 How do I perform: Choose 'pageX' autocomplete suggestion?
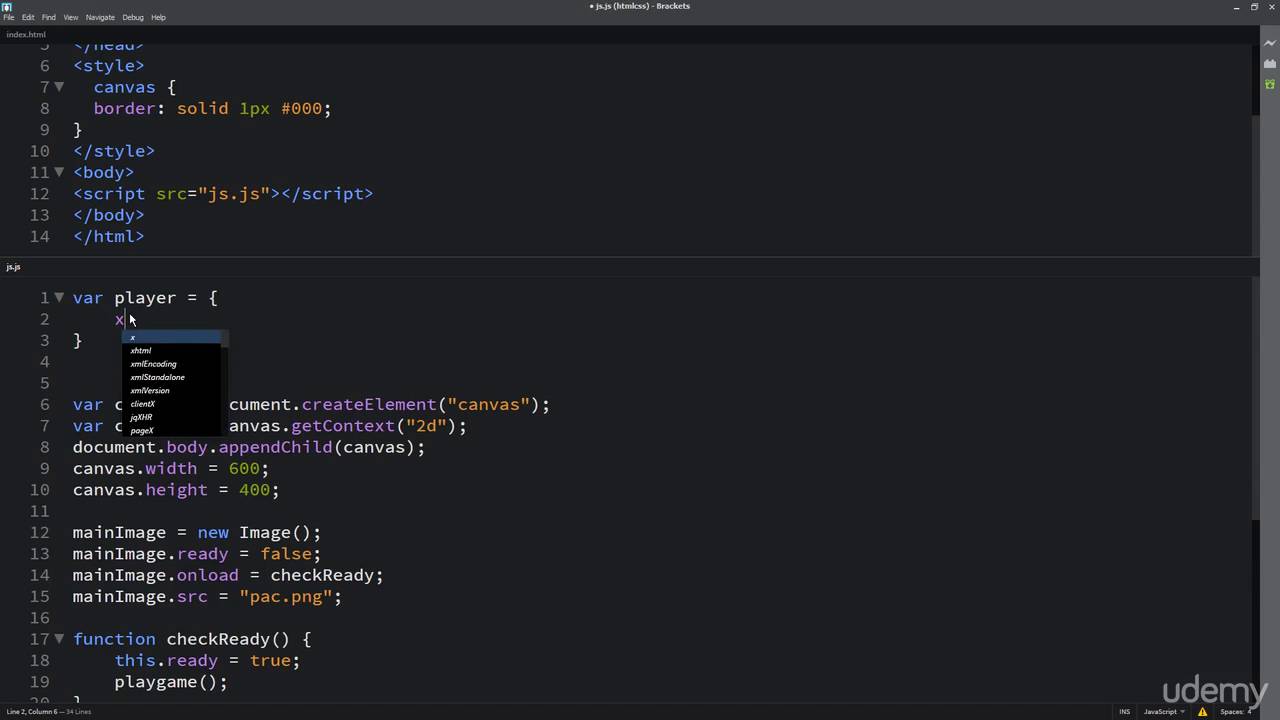[171, 430]
